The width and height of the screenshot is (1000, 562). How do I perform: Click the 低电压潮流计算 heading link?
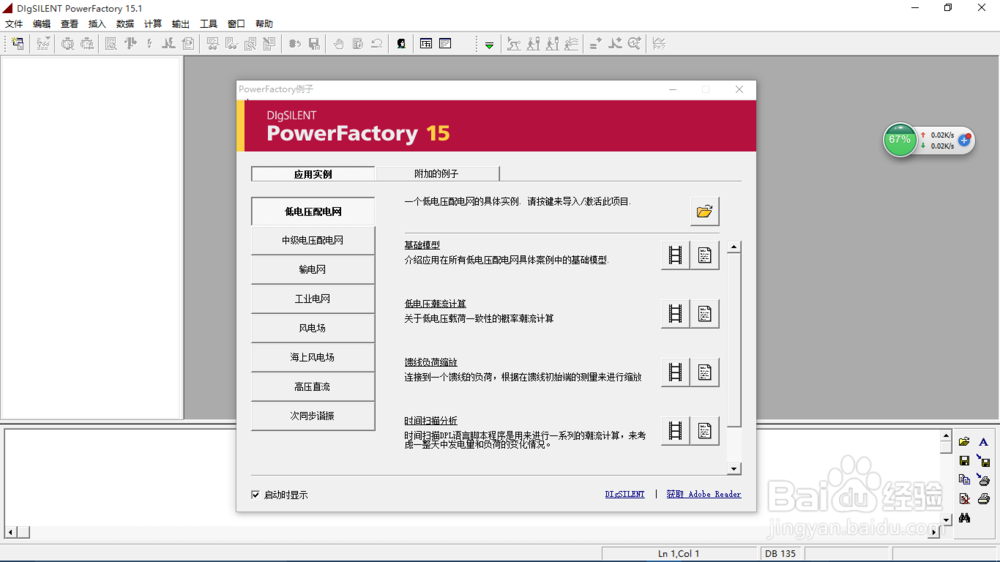pos(435,304)
